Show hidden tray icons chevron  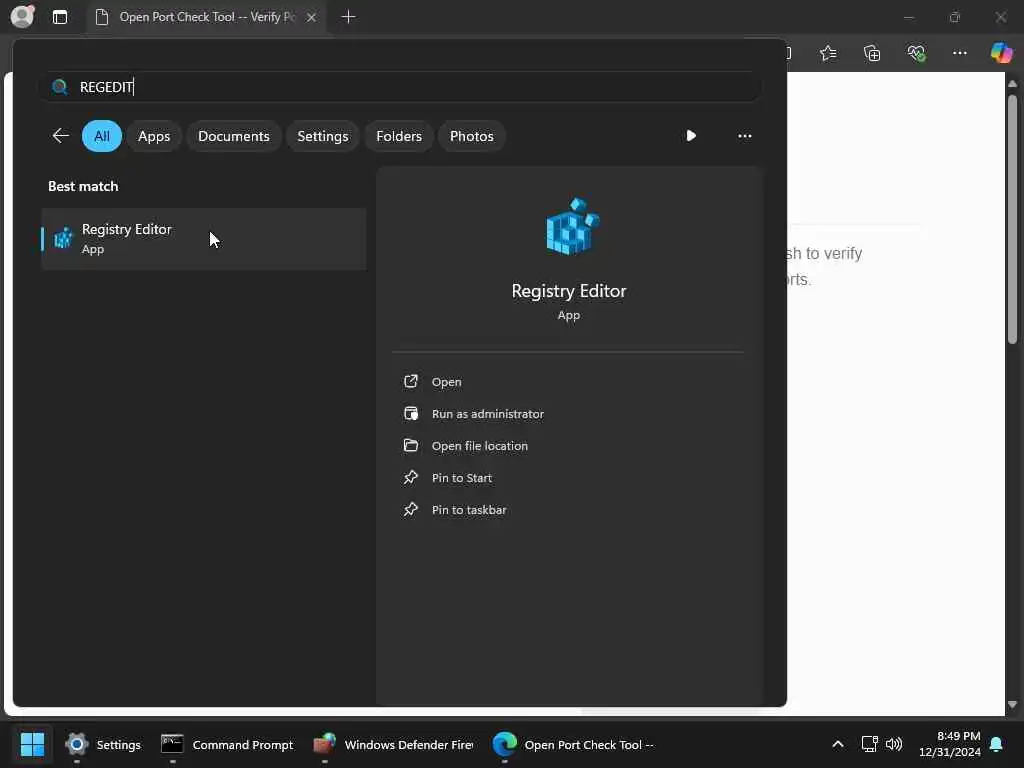(x=838, y=744)
